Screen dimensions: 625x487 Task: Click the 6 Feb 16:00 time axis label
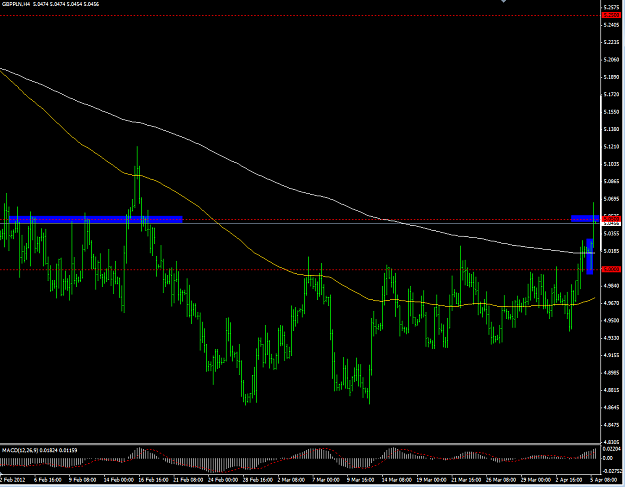pyautogui.click(x=48, y=480)
